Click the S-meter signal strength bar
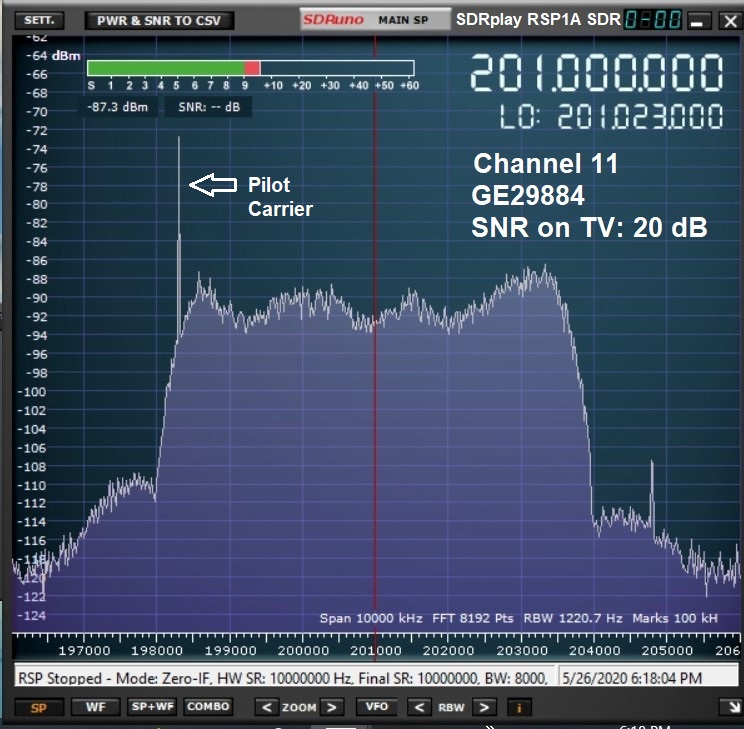 coord(250,68)
